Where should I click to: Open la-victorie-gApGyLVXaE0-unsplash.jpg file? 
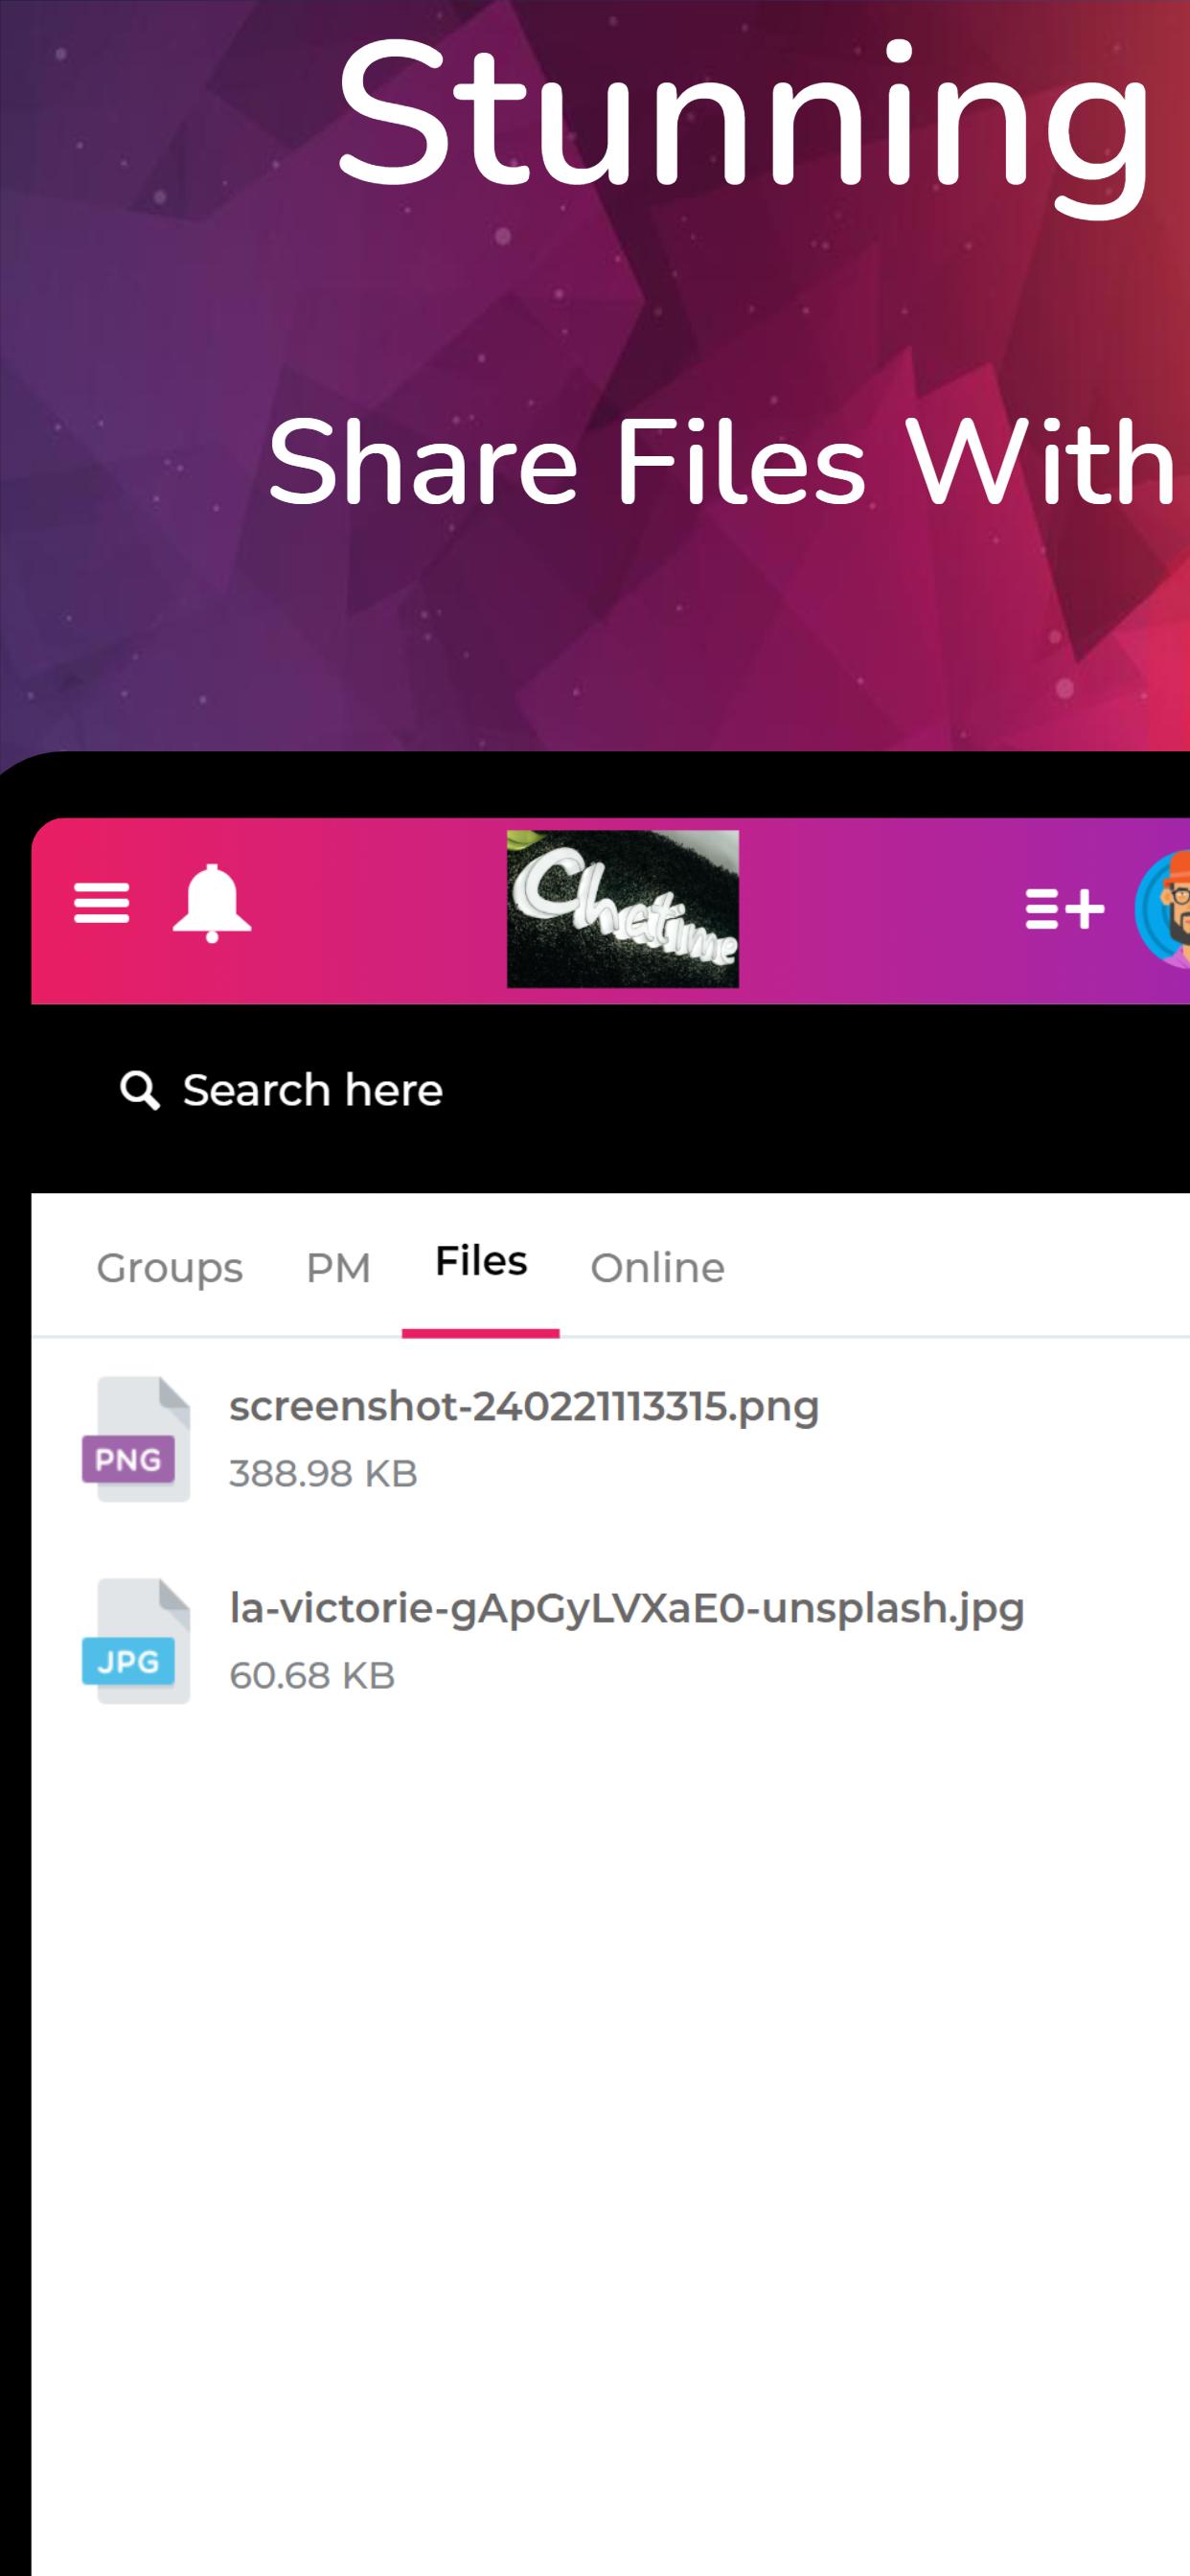(627, 1609)
